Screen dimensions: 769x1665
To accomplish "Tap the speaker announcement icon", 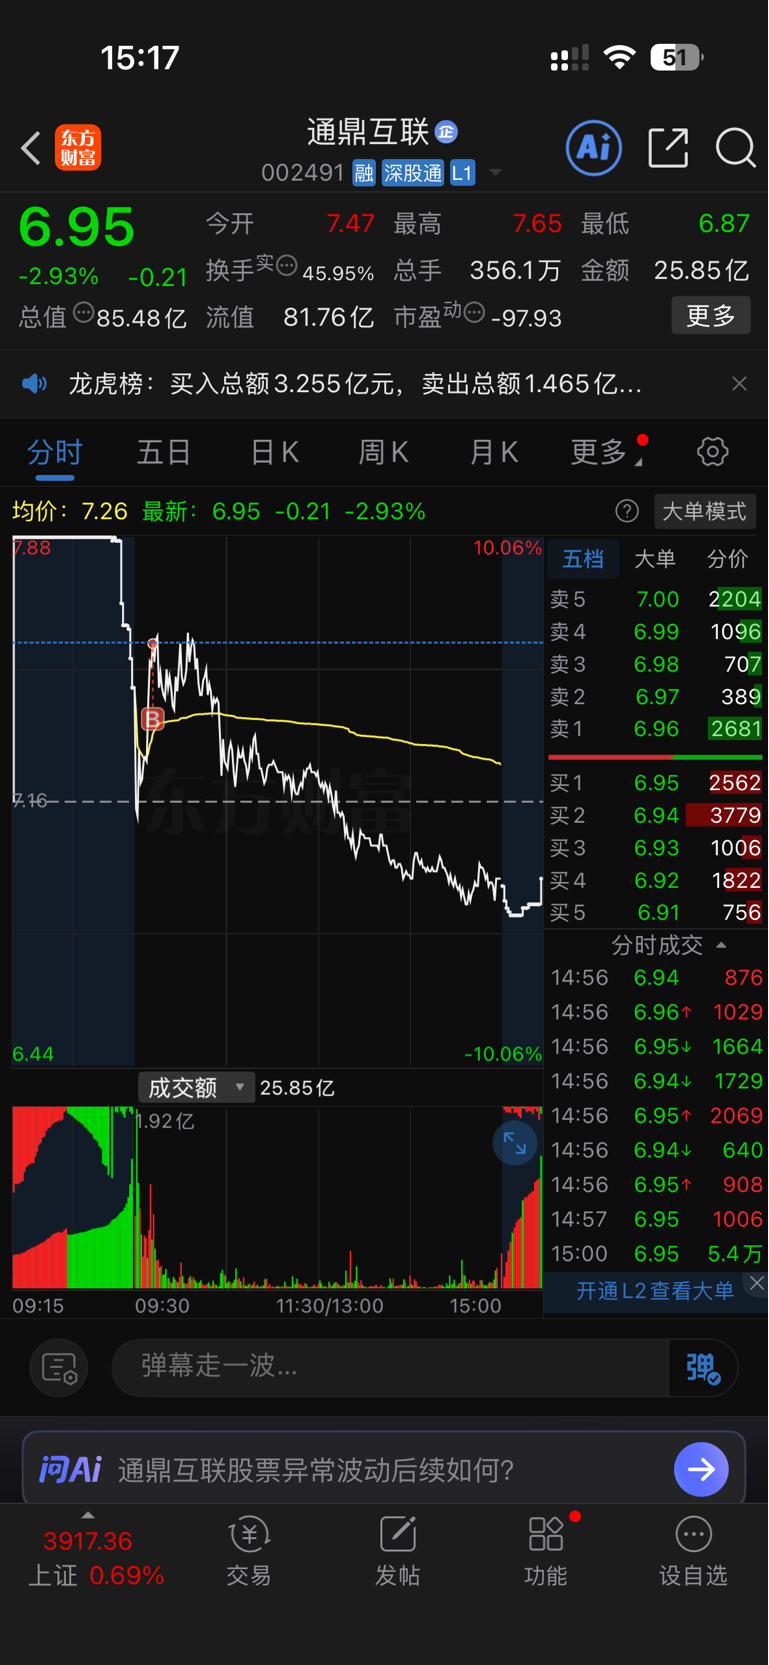I will tap(35, 383).
